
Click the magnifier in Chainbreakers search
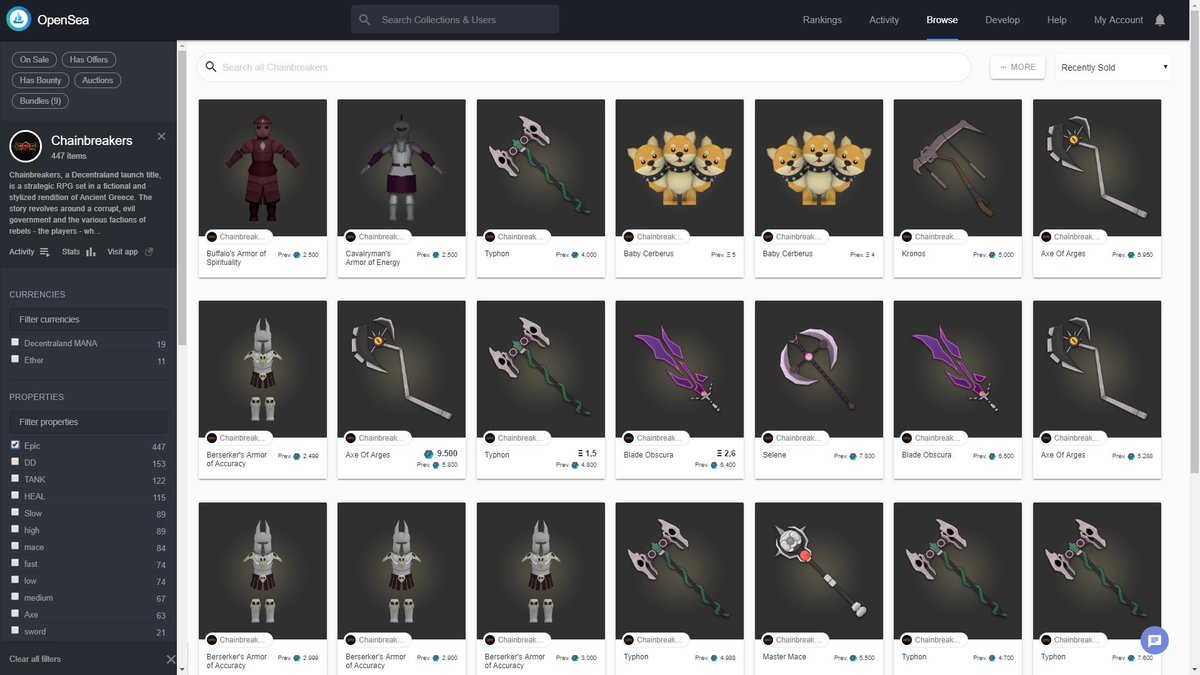210,67
